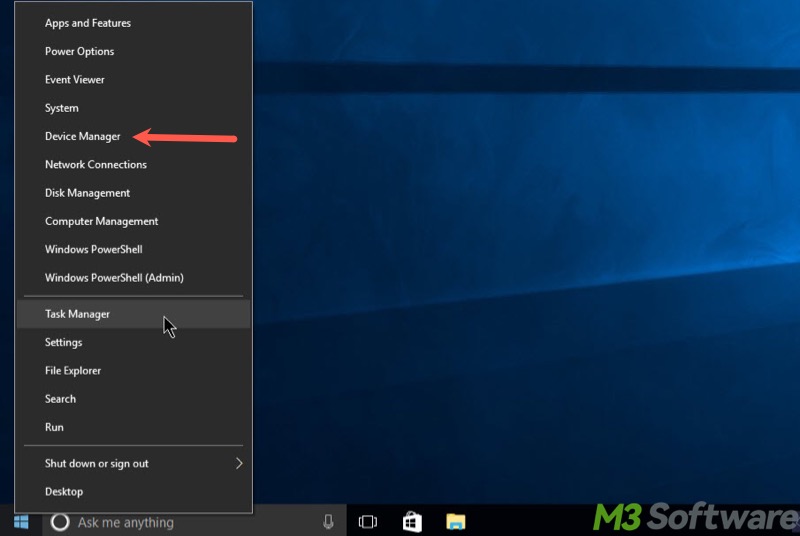Select Disk Management

[88, 193]
